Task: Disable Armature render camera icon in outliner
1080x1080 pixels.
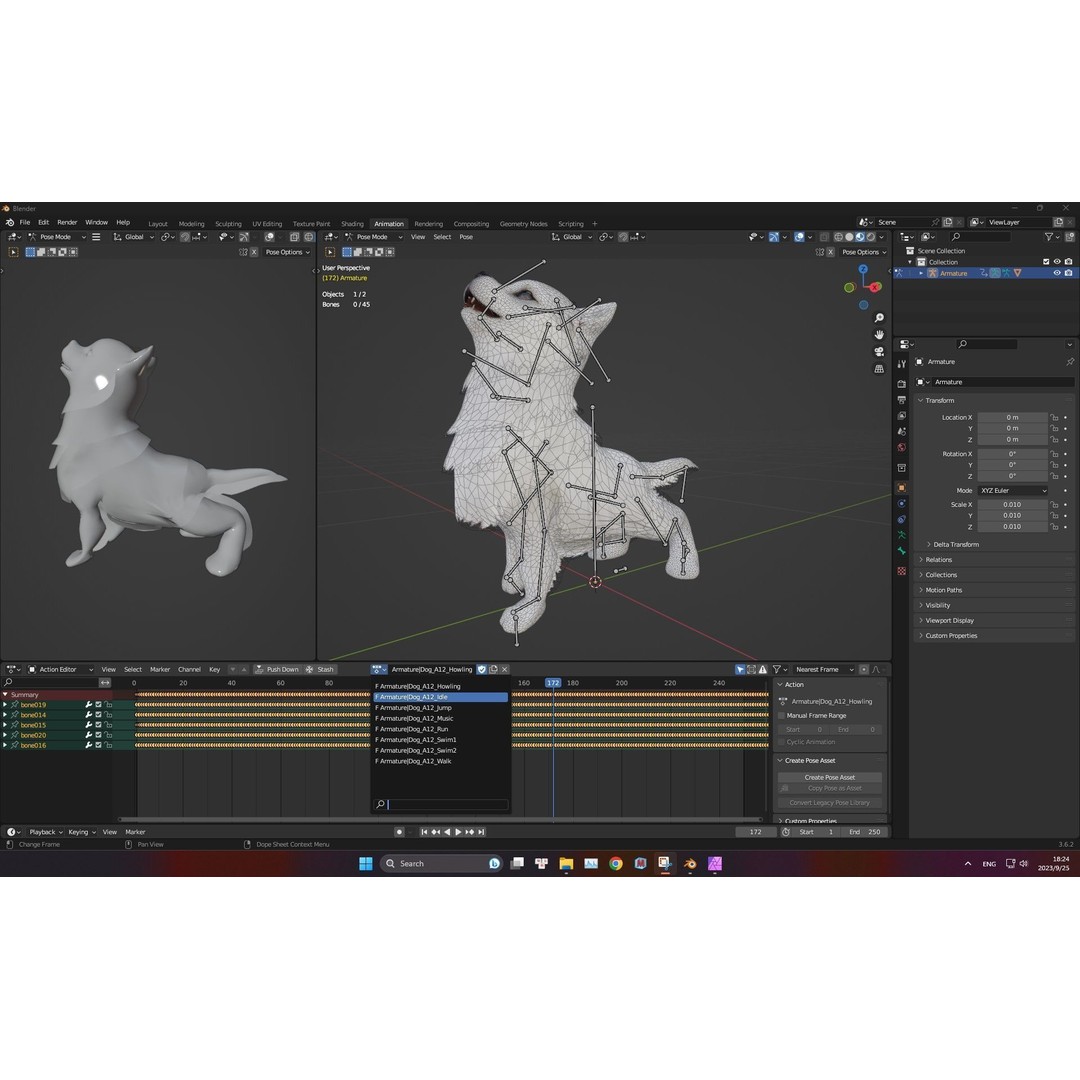Action: click(x=1068, y=273)
